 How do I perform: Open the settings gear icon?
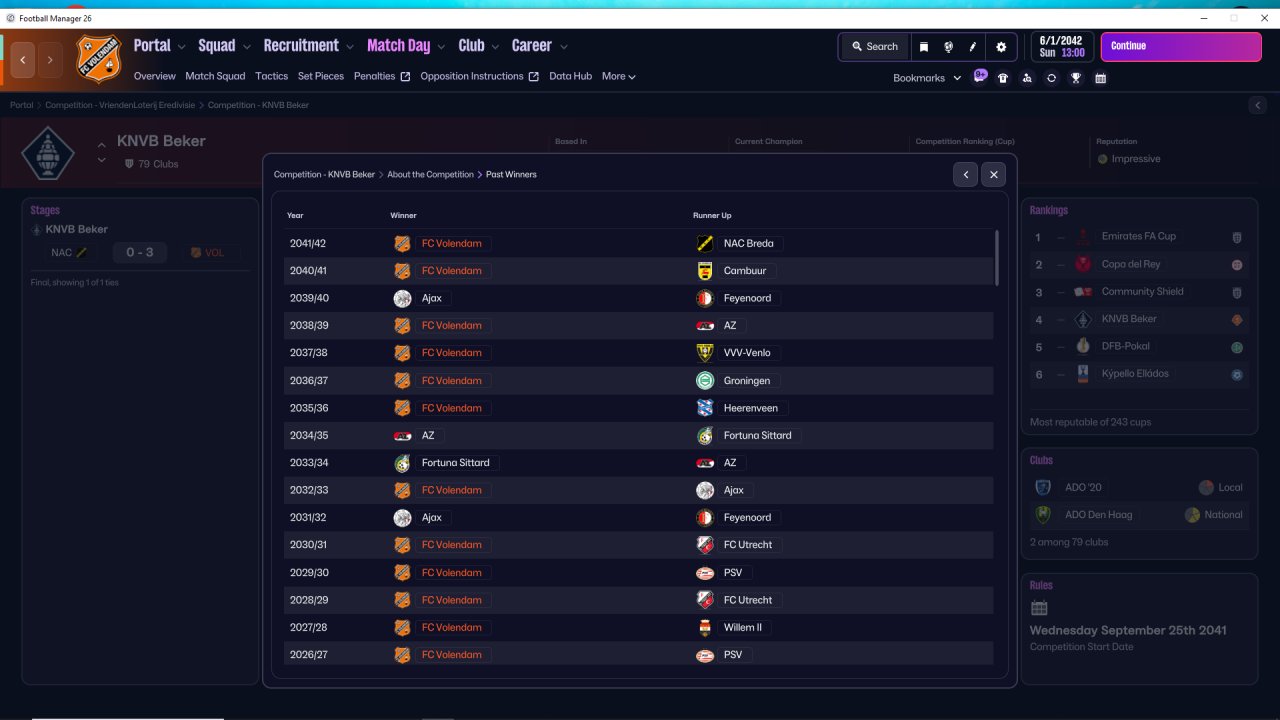1001,47
